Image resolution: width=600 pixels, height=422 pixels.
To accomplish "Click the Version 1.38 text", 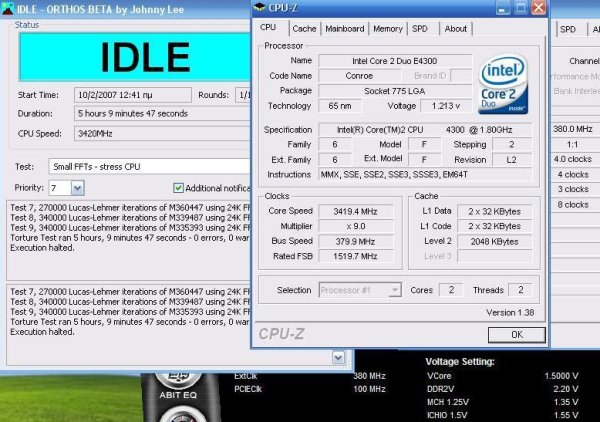I will click(510, 313).
